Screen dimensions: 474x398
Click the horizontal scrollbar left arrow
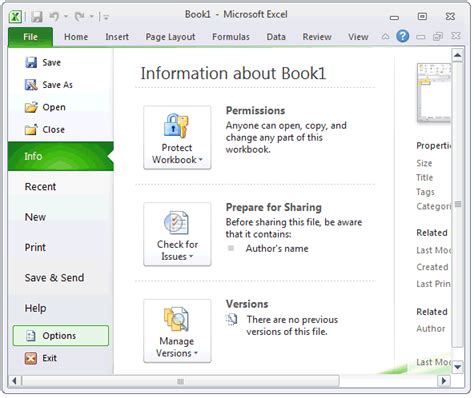14,381
